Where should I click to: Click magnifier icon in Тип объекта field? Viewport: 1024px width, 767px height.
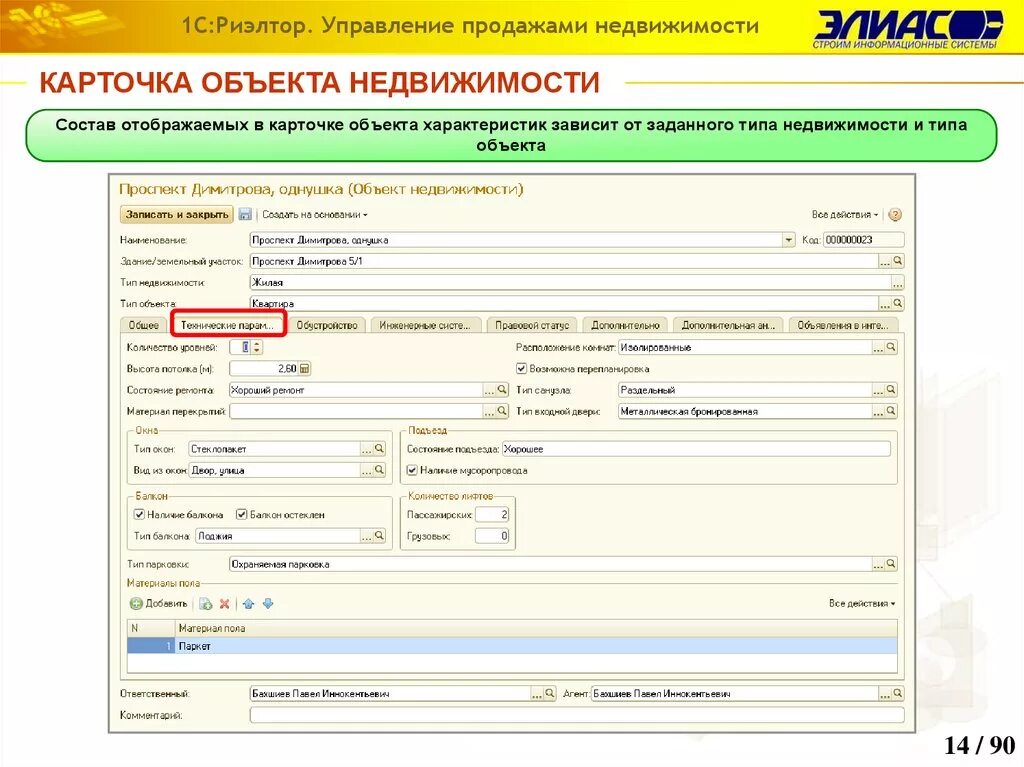pyautogui.click(x=898, y=303)
